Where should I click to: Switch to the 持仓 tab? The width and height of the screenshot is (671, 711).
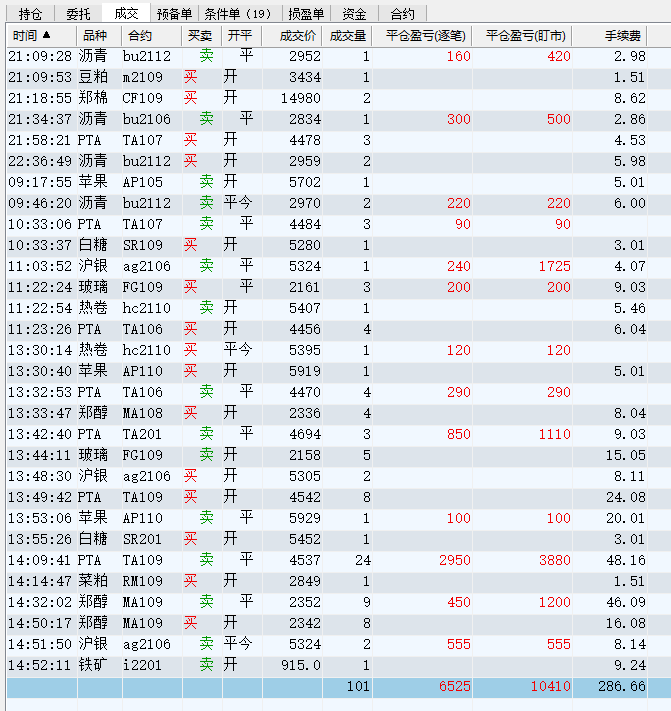pos(31,14)
